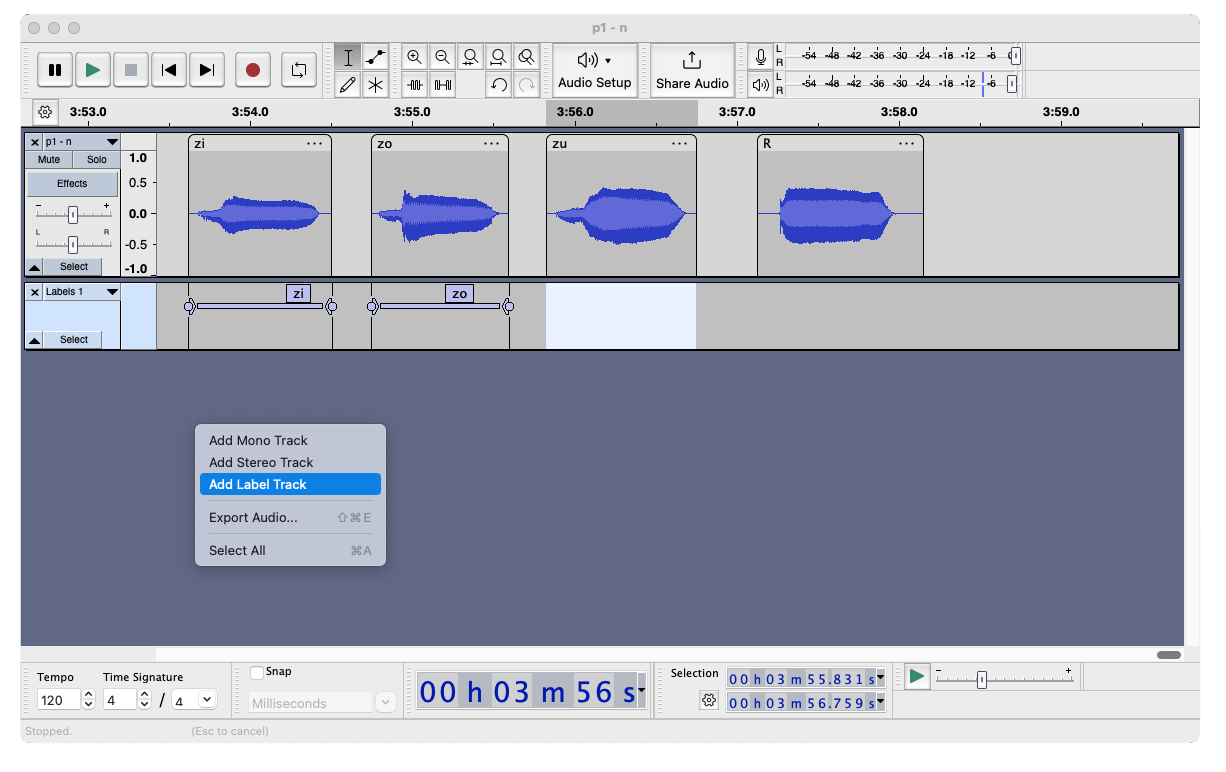1226x772 pixels.
Task: Adjust the p1 - n track gain slider
Action: pyautogui.click(x=73, y=214)
